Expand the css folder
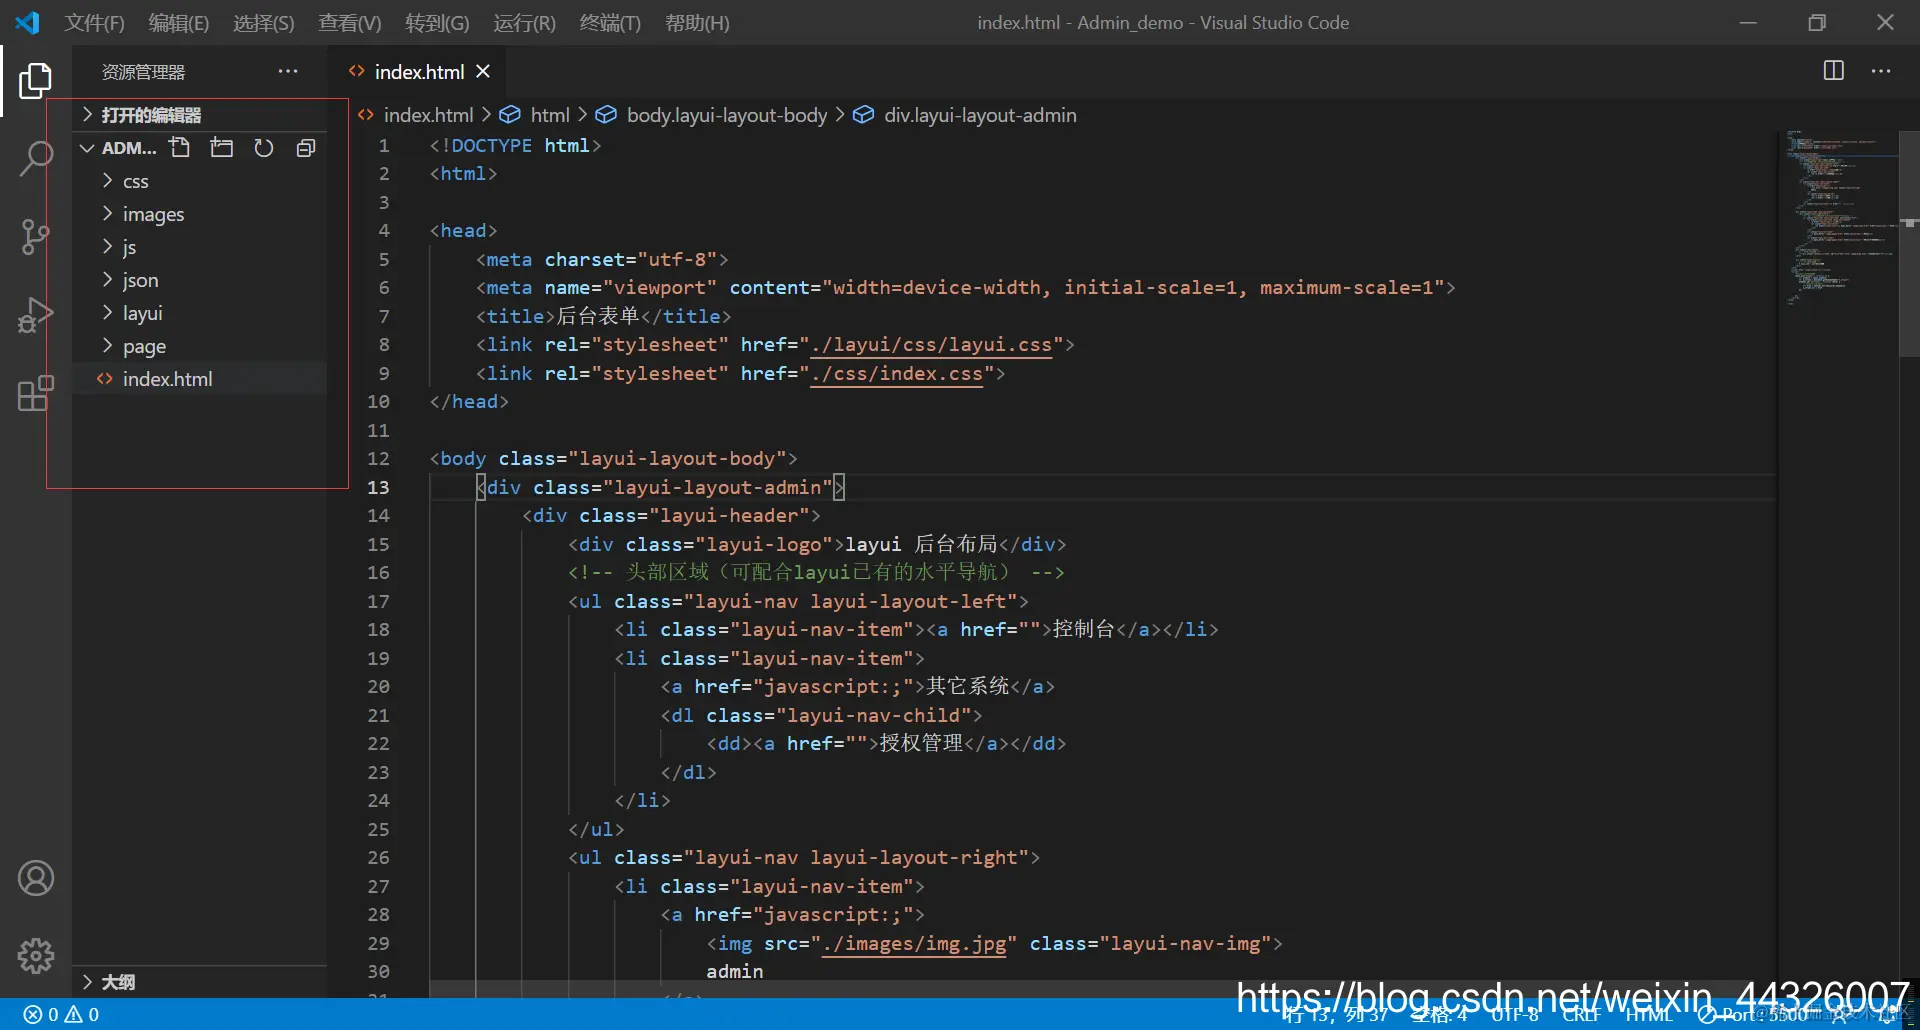The image size is (1920, 1030). (136, 181)
